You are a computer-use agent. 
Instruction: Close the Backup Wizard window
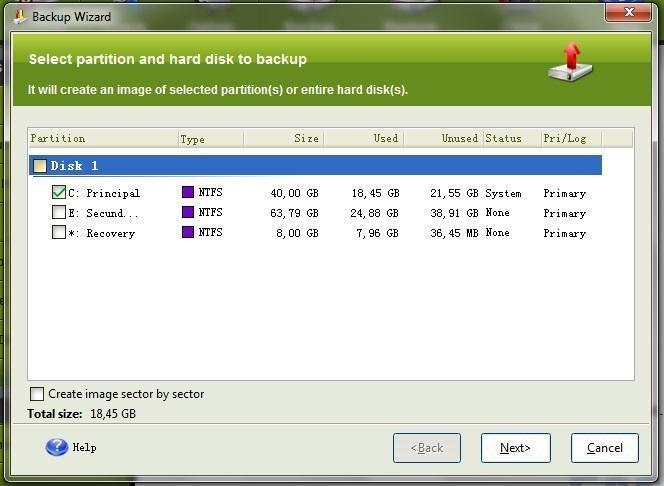(x=629, y=12)
